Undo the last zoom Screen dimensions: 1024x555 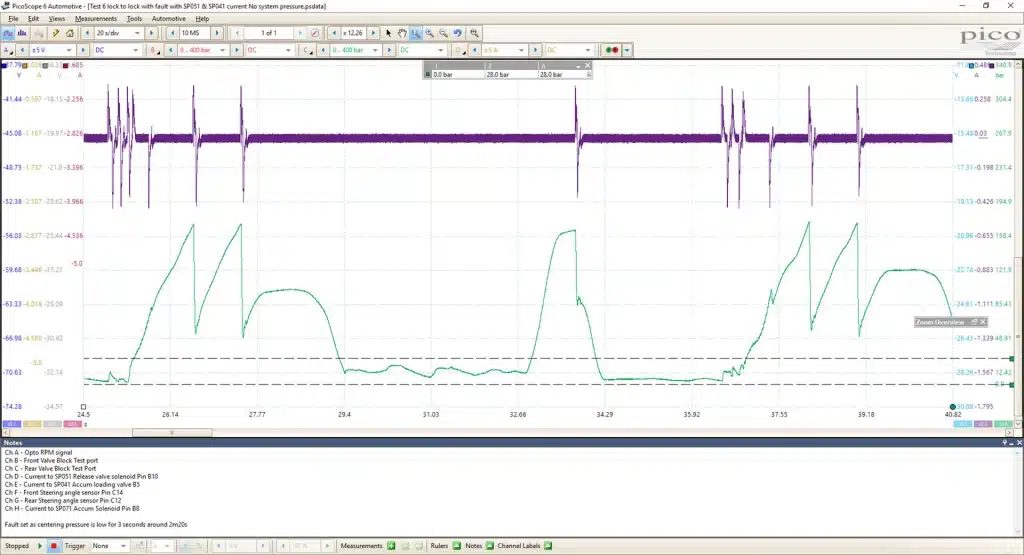458,33
